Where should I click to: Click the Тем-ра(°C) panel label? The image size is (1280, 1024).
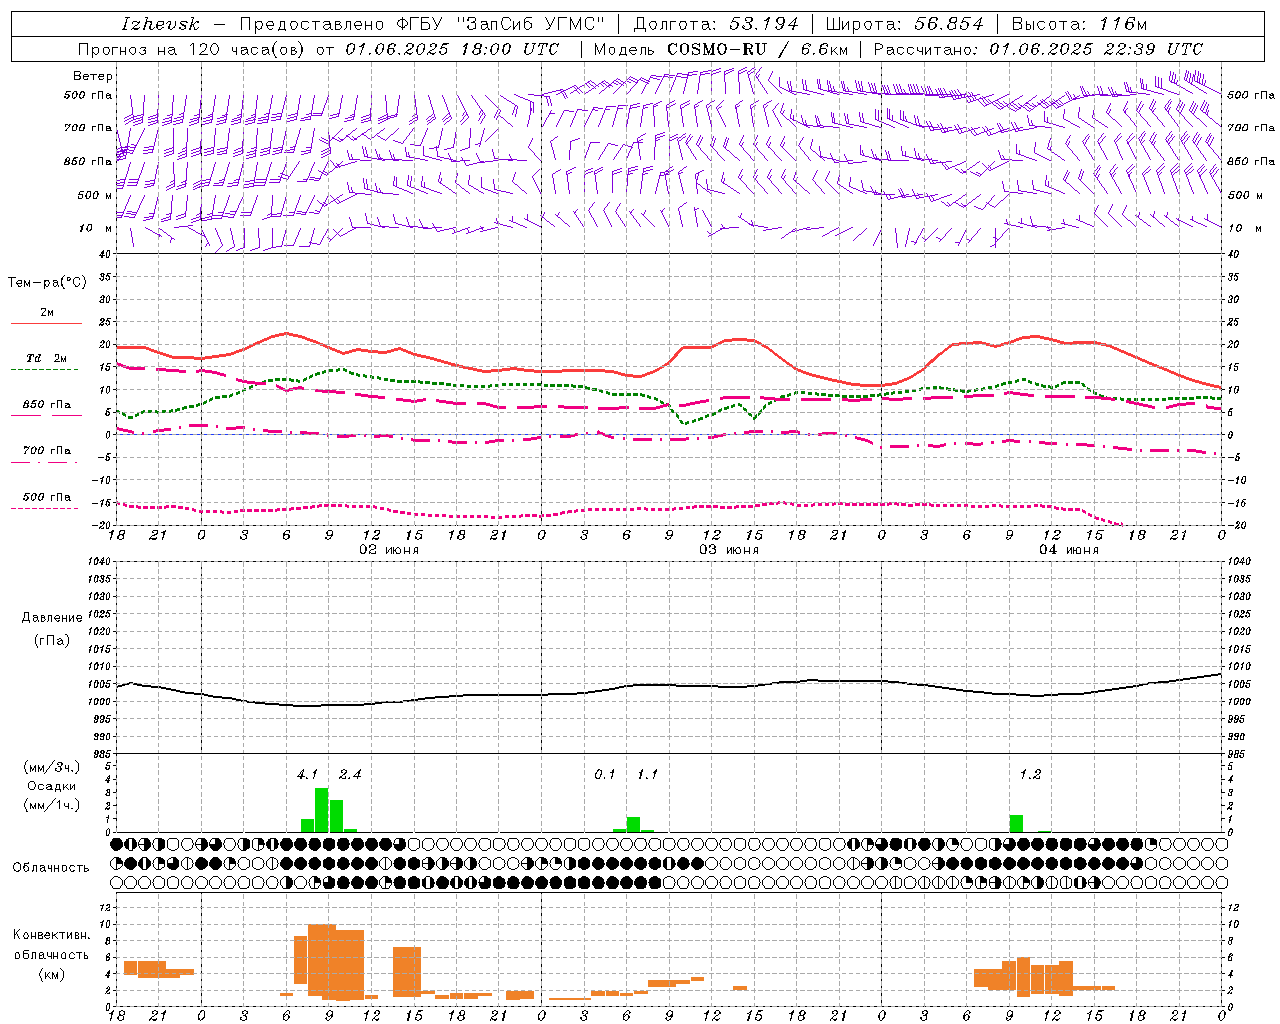47,283
